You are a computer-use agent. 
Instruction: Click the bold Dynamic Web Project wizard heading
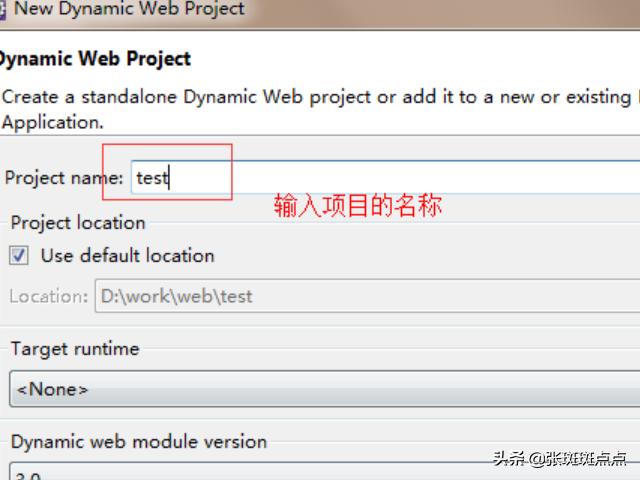coord(95,59)
